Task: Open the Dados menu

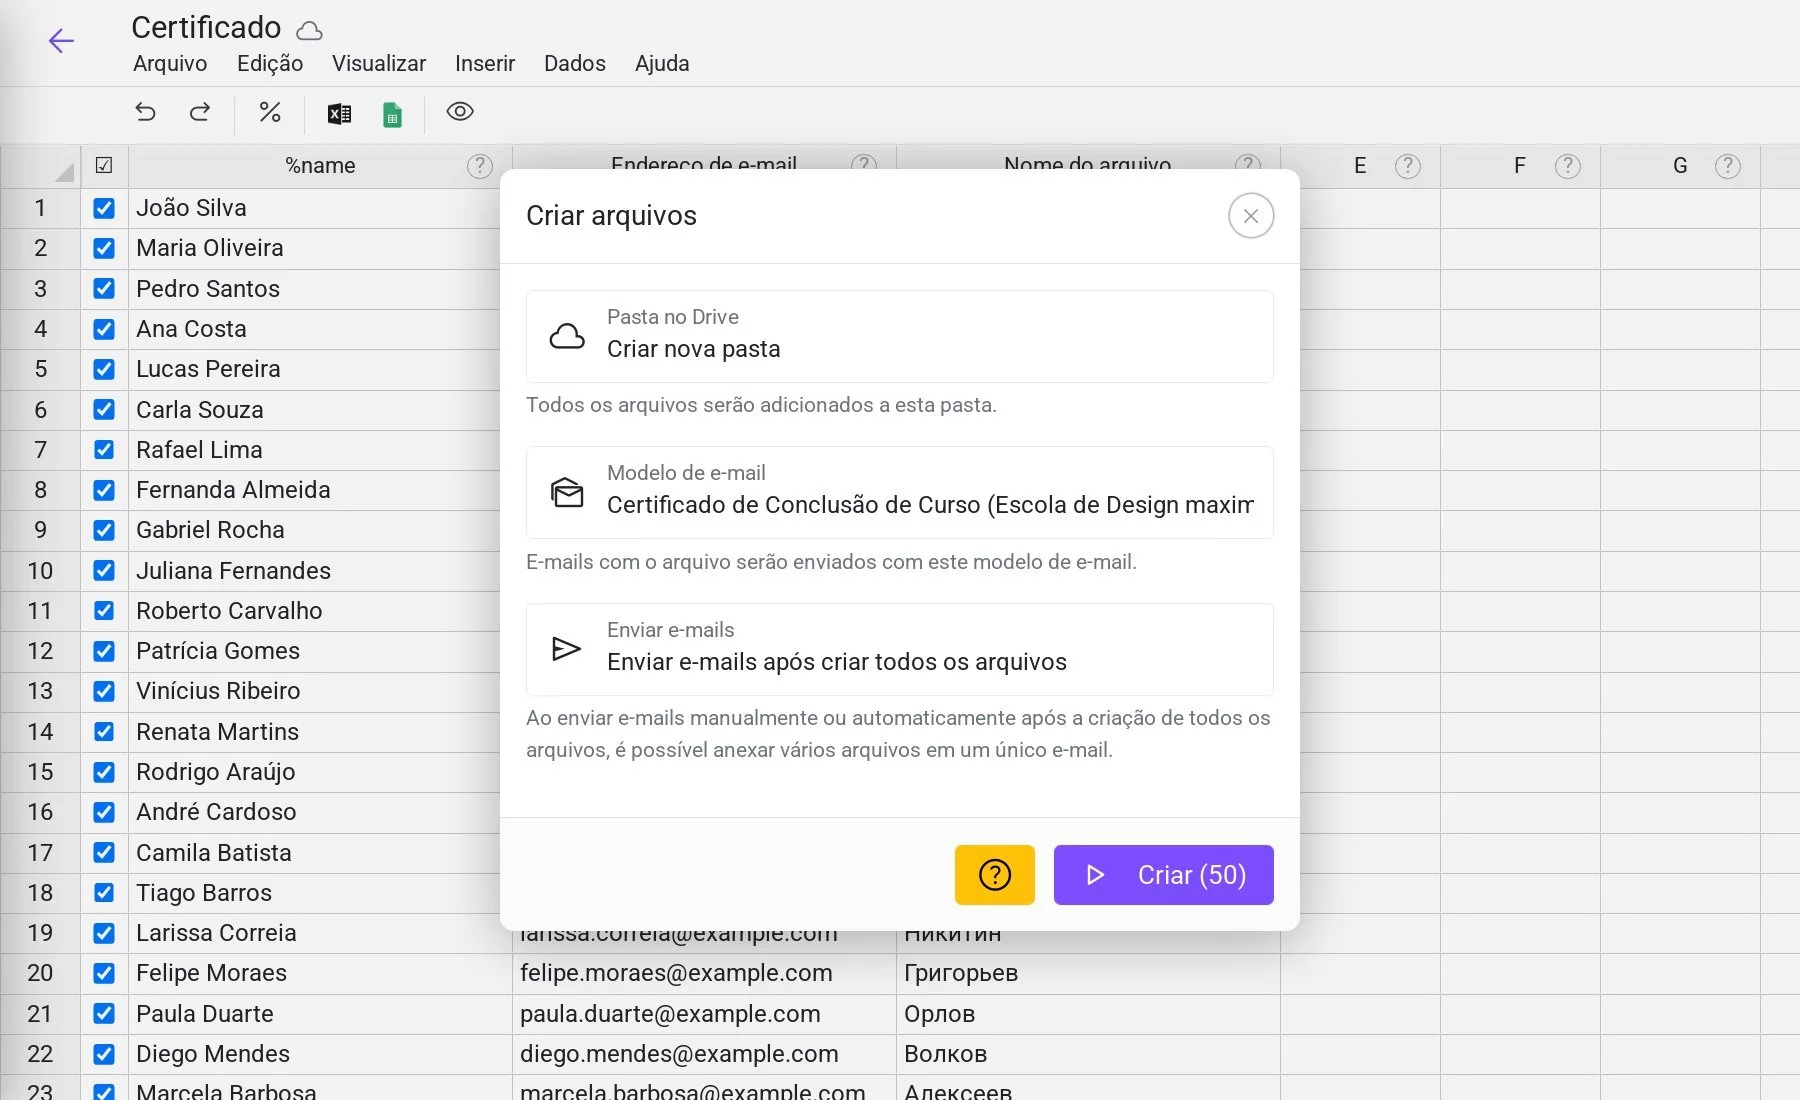Action: 575,64
